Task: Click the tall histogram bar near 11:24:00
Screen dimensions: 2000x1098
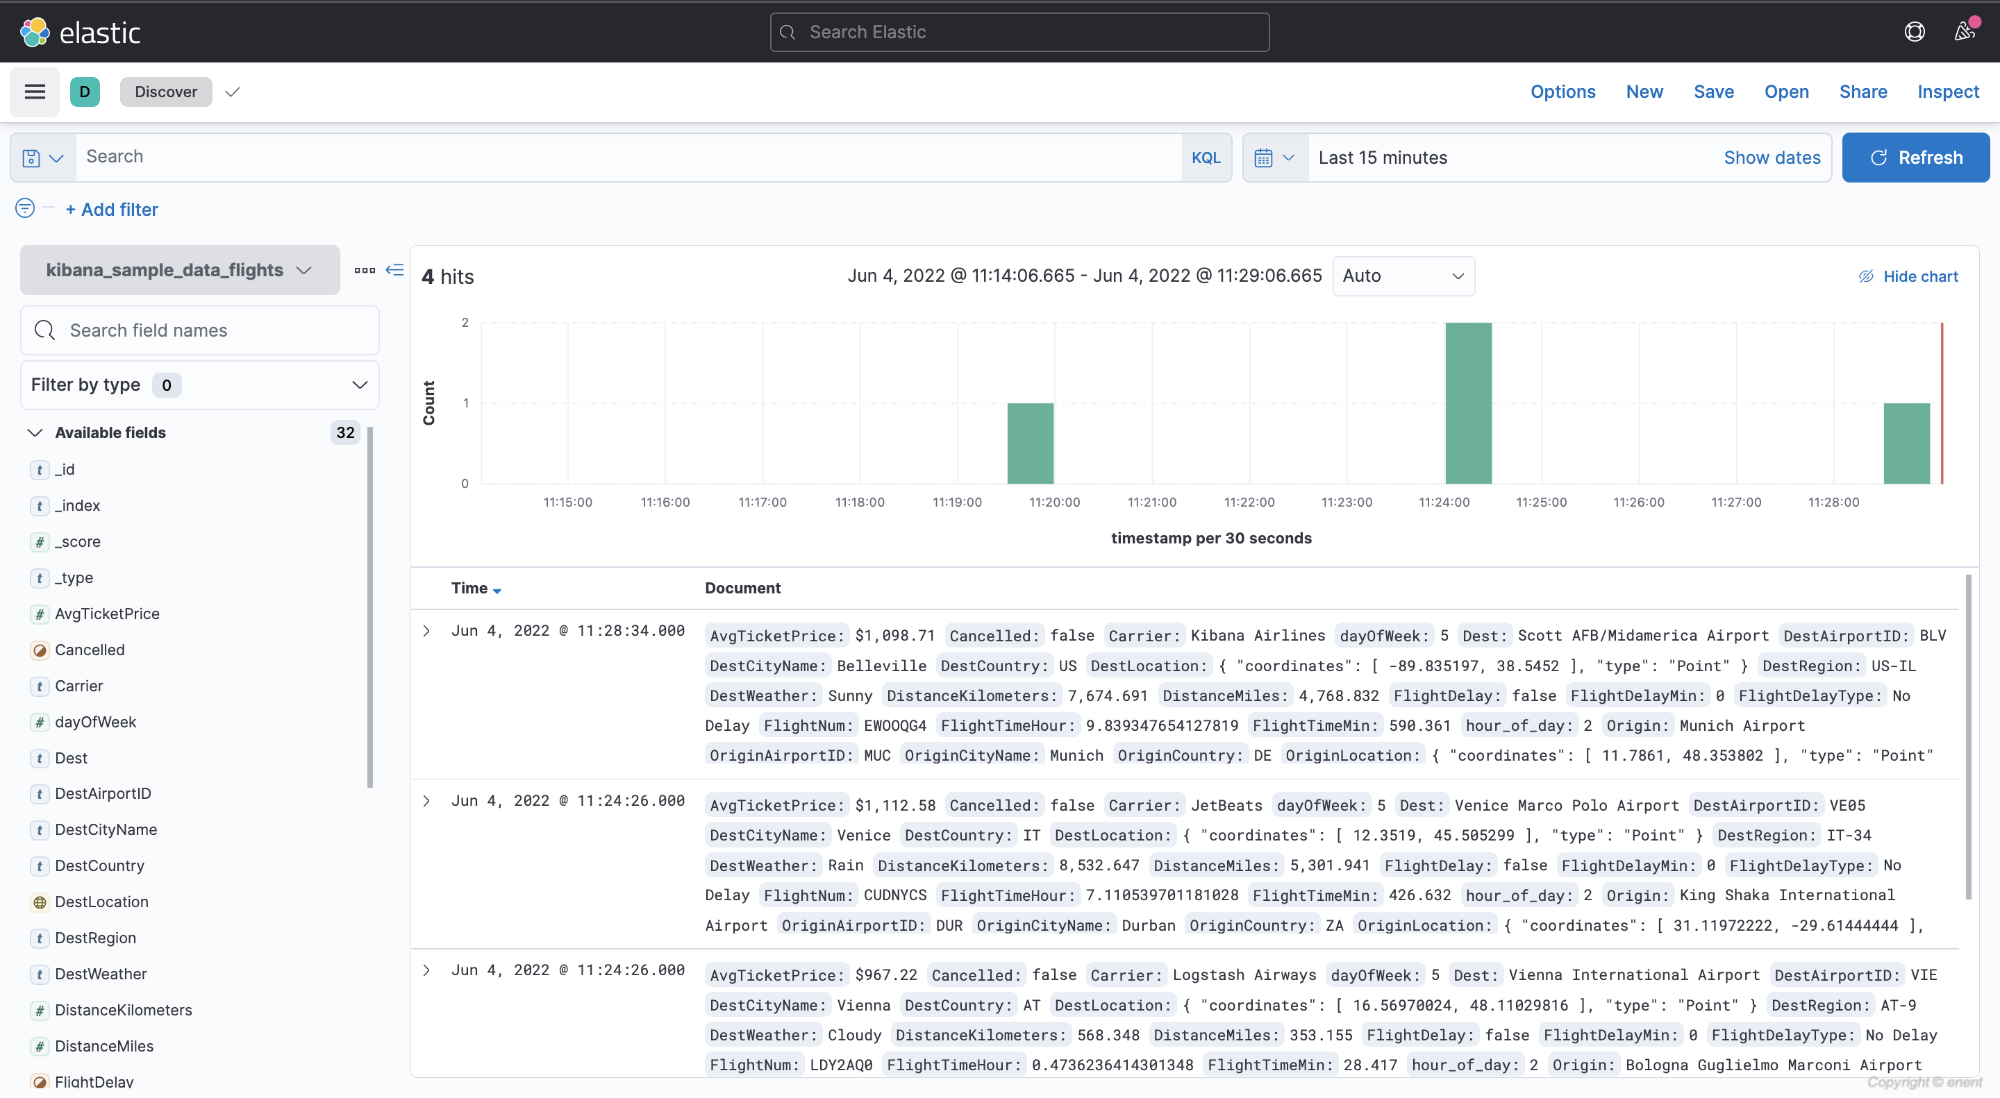Action: pos(1468,403)
